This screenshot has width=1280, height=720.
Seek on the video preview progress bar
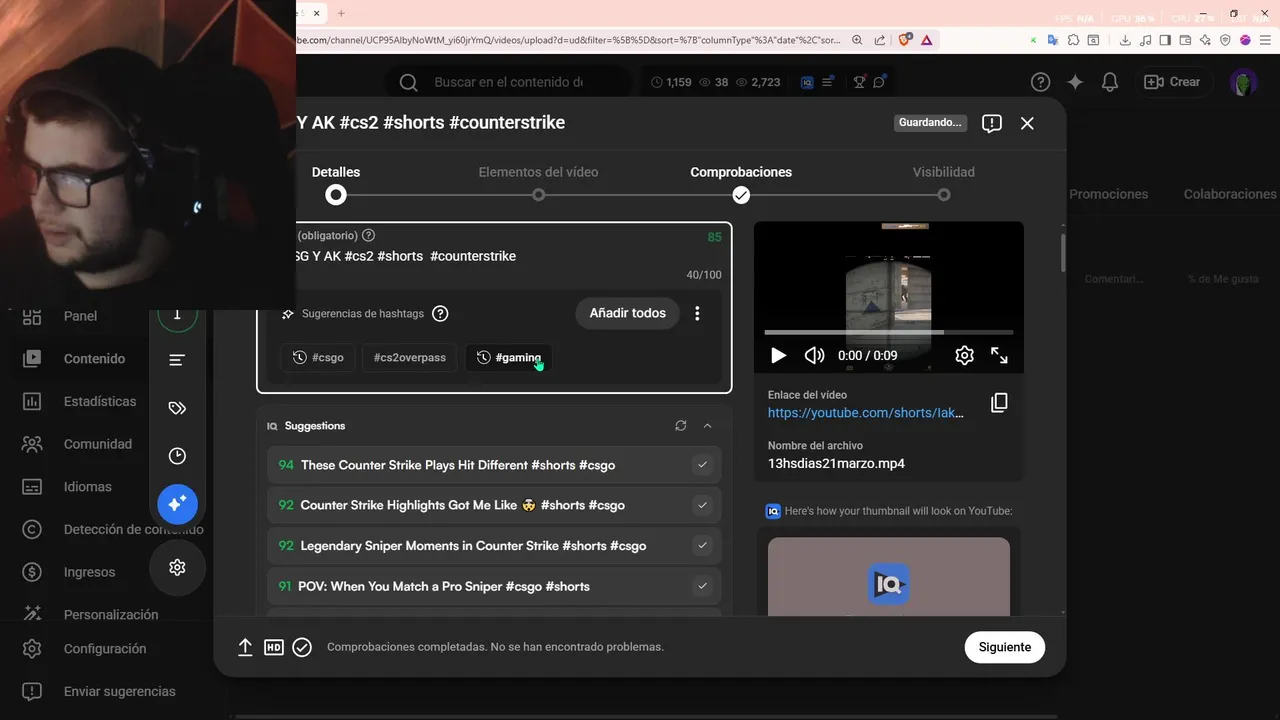[889, 332]
